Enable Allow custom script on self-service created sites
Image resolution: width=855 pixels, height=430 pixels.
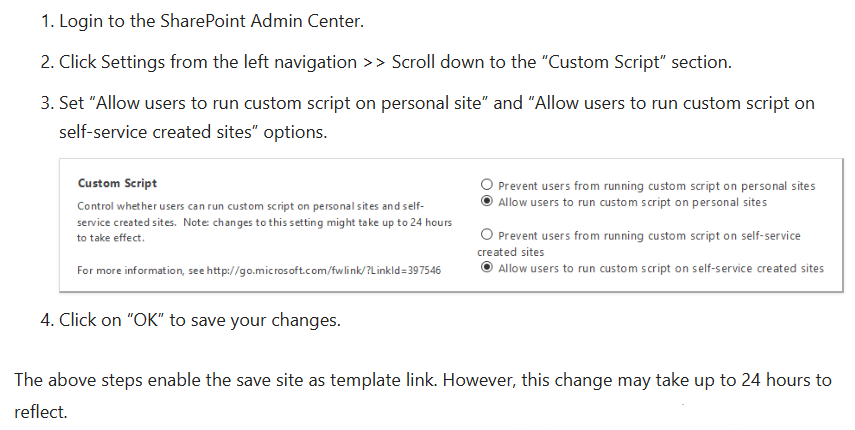tap(486, 267)
